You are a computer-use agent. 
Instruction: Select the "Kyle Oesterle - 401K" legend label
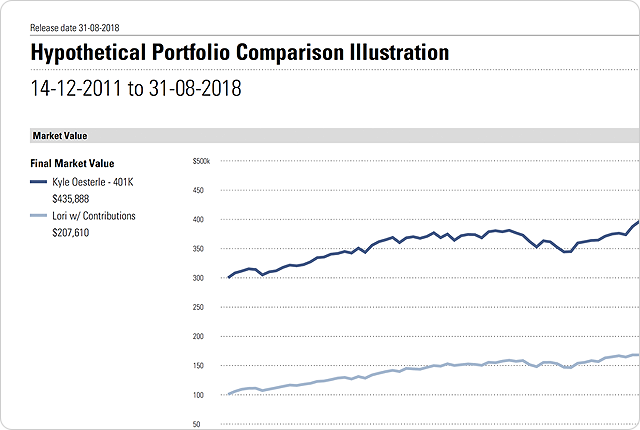coord(94,182)
